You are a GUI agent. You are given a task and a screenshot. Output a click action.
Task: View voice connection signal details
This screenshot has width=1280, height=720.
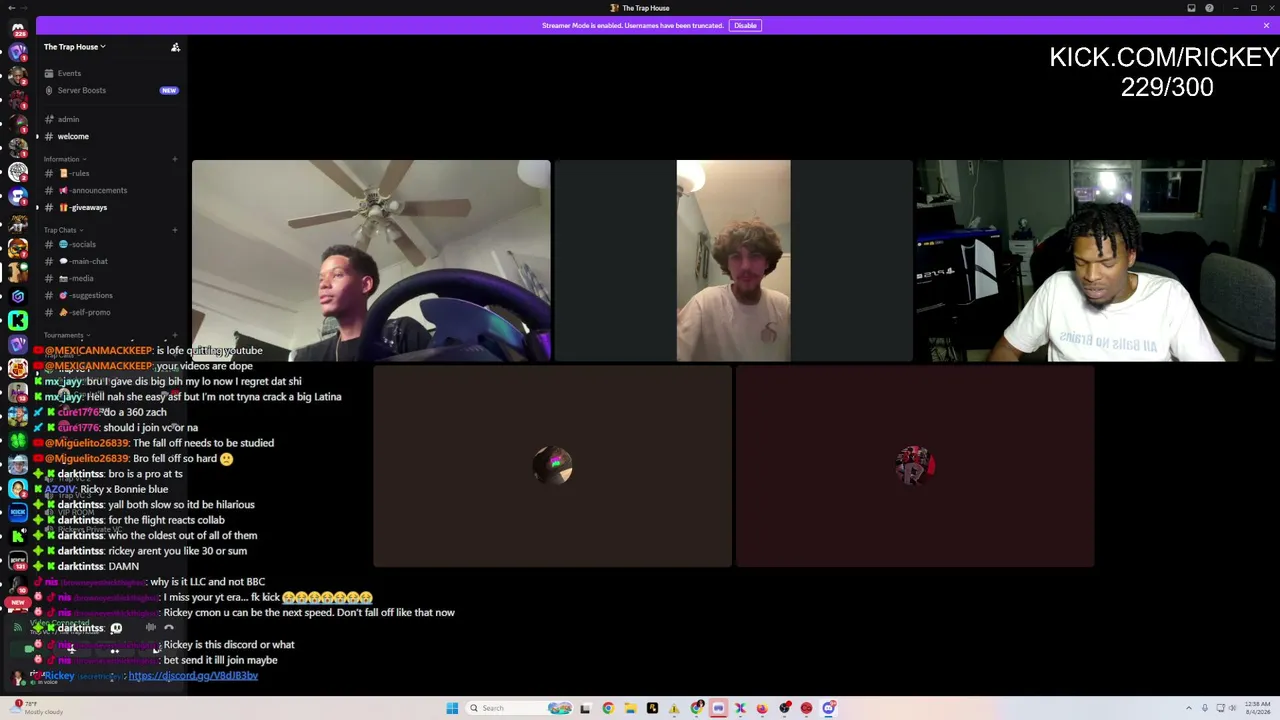click(x=17, y=628)
